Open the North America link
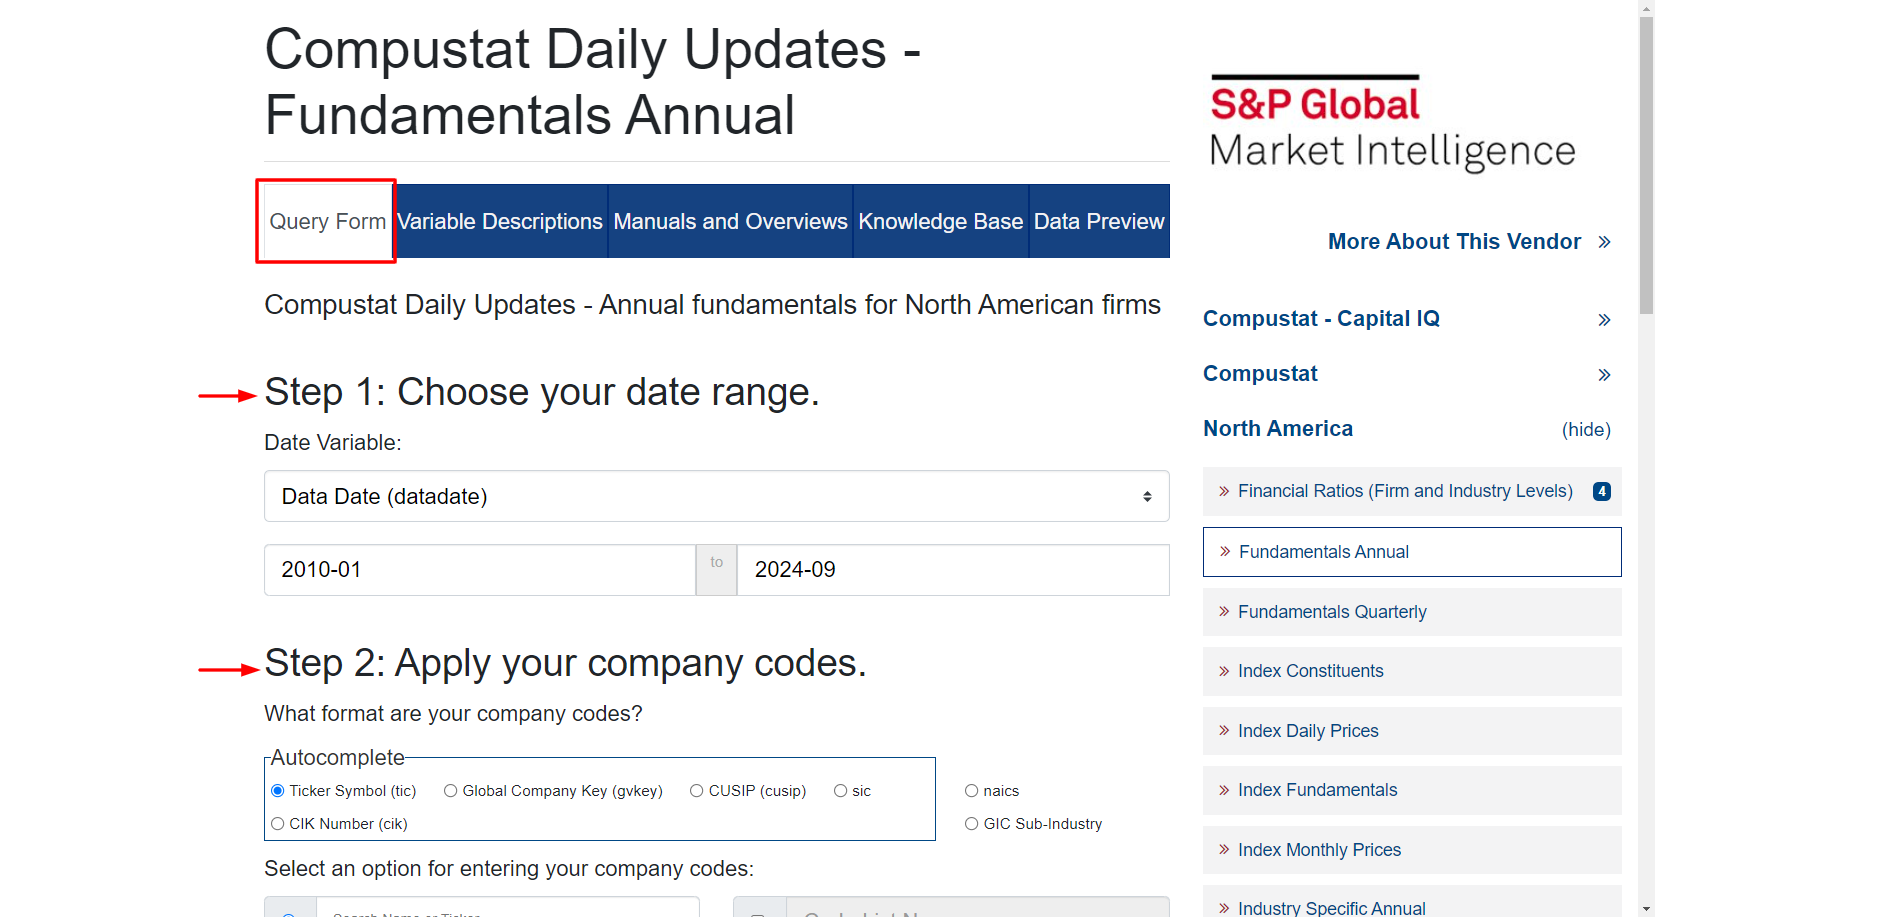Viewport: 1902px width, 917px height. (x=1278, y=429)
